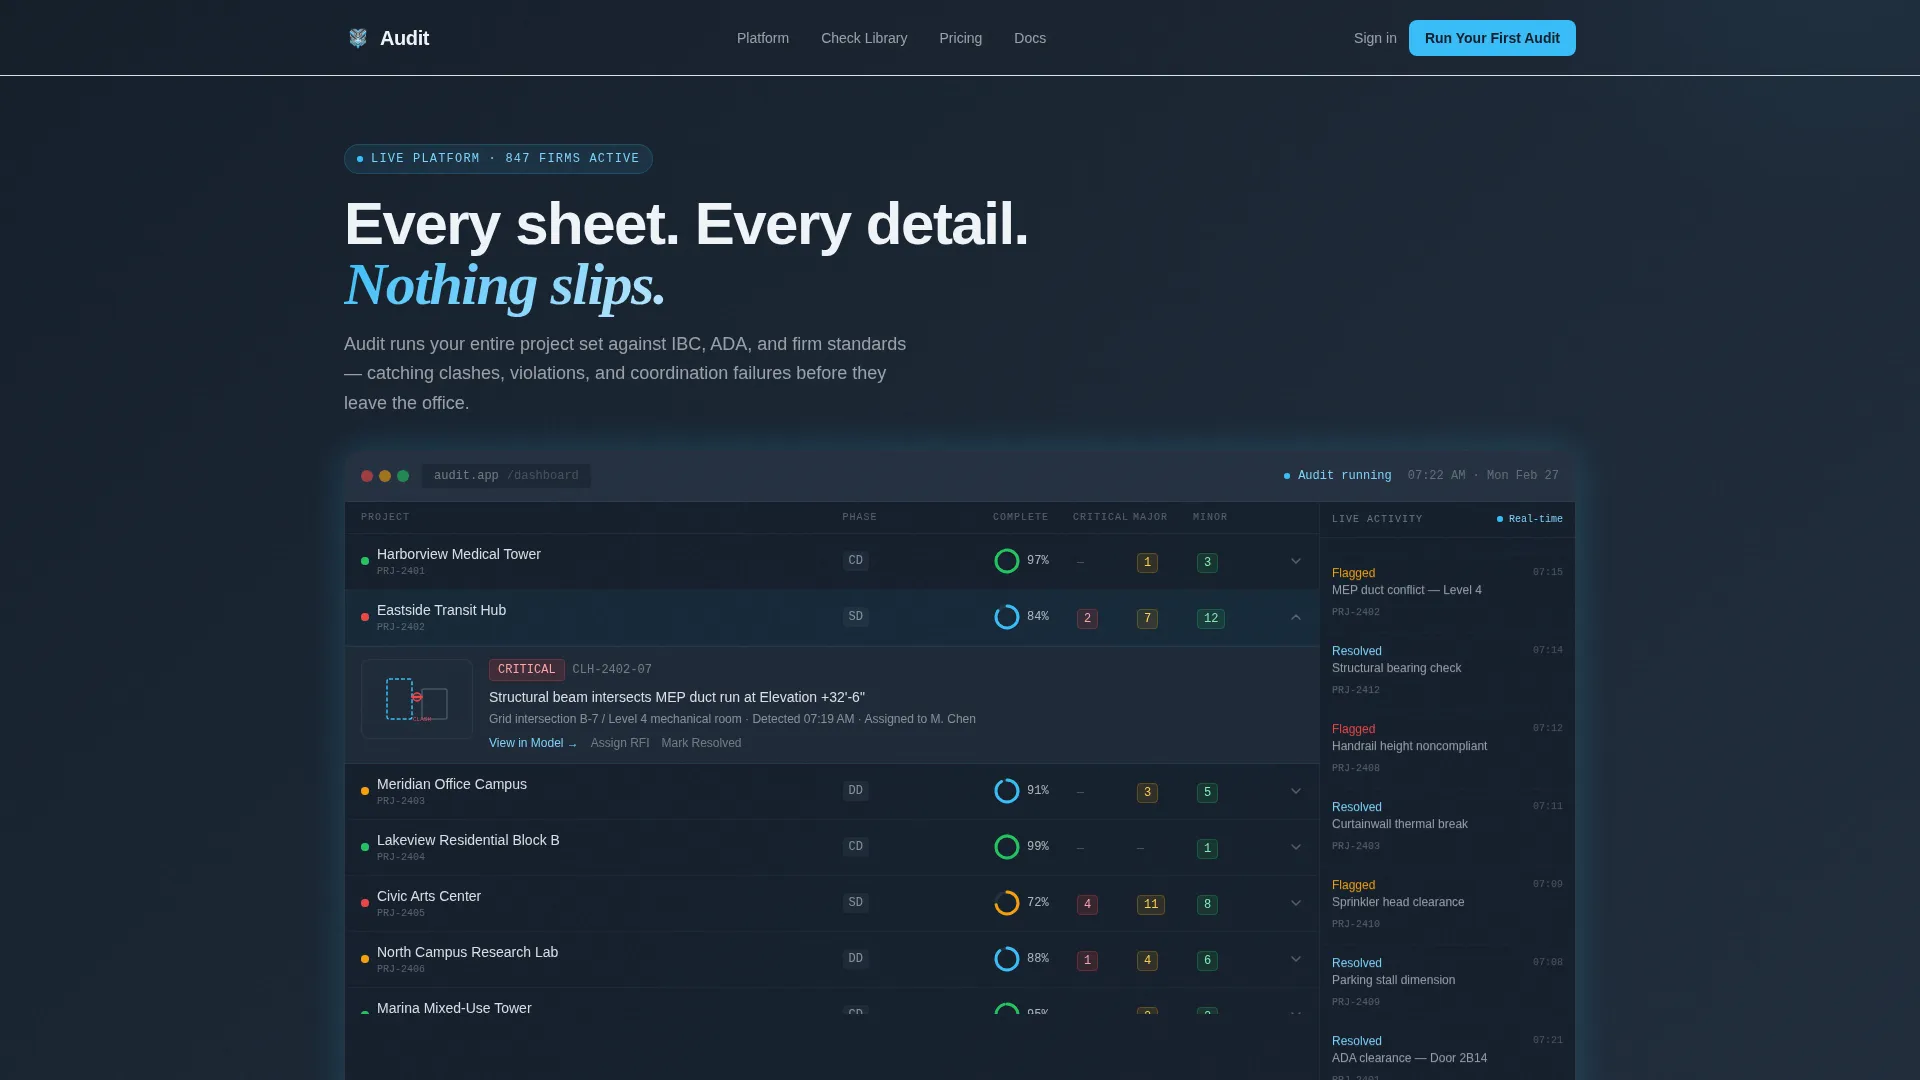Expand the Meridian Office Campus row

[x=1296, y=791]
